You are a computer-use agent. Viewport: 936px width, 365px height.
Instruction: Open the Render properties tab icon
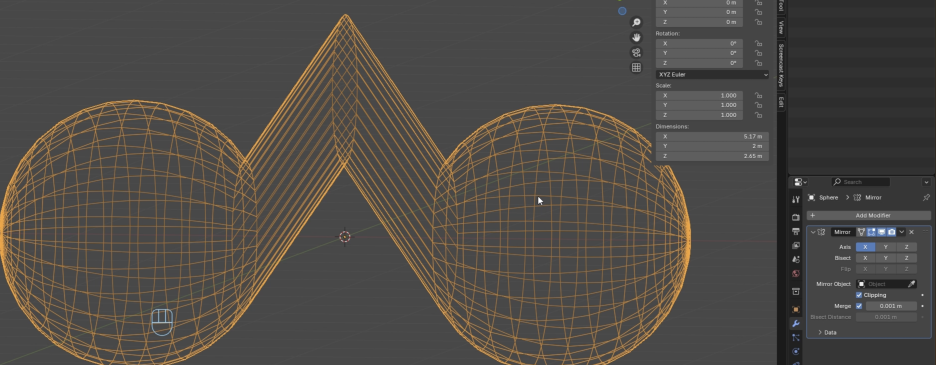pos(796,217)
